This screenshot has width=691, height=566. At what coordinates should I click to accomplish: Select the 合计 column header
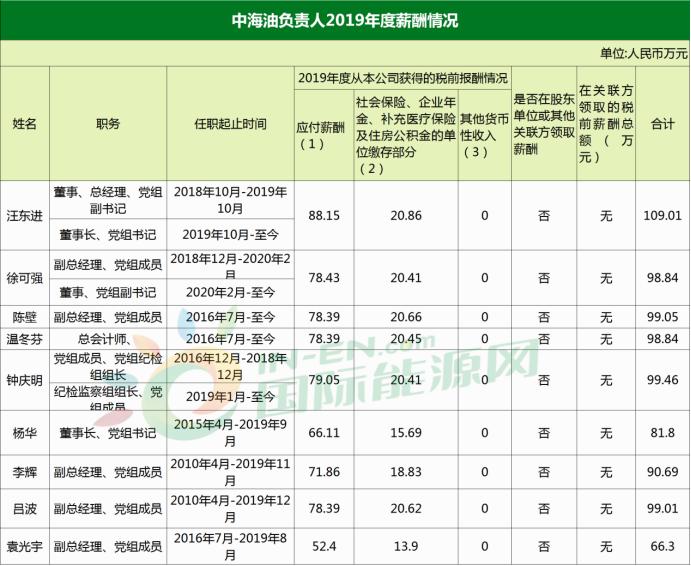coord(663,124)
